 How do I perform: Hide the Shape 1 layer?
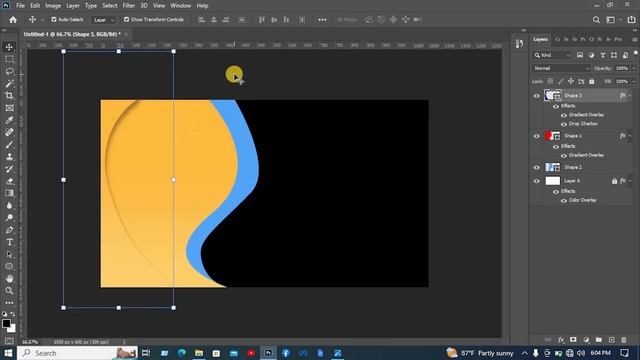click(x=537, y=136)
